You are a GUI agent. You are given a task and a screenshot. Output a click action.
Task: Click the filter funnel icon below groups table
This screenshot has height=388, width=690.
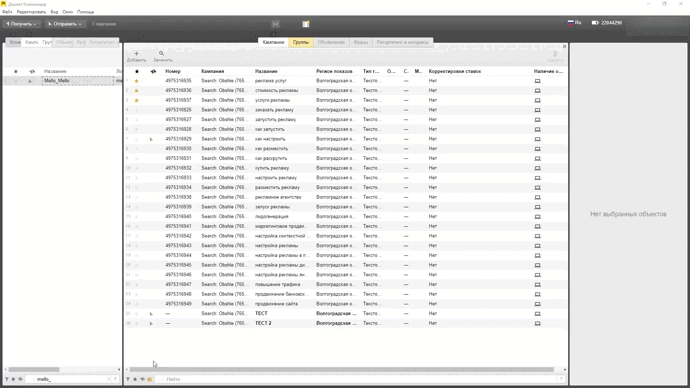[128, 379]
